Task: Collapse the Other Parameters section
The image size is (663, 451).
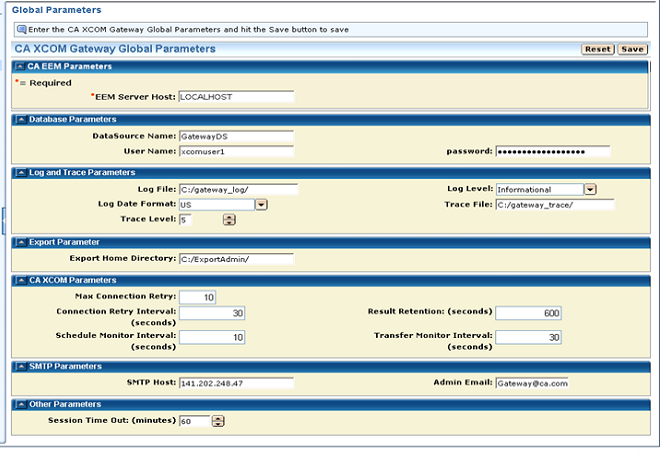Action: point(21,405)
